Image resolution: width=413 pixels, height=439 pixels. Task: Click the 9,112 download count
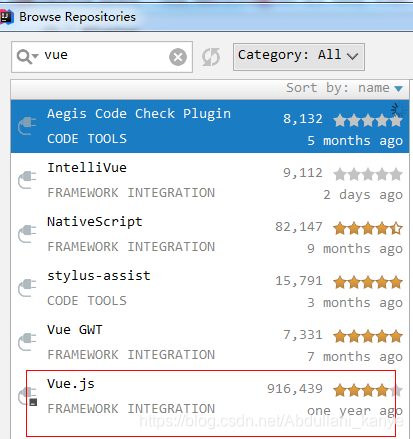(x=303, y=173)
